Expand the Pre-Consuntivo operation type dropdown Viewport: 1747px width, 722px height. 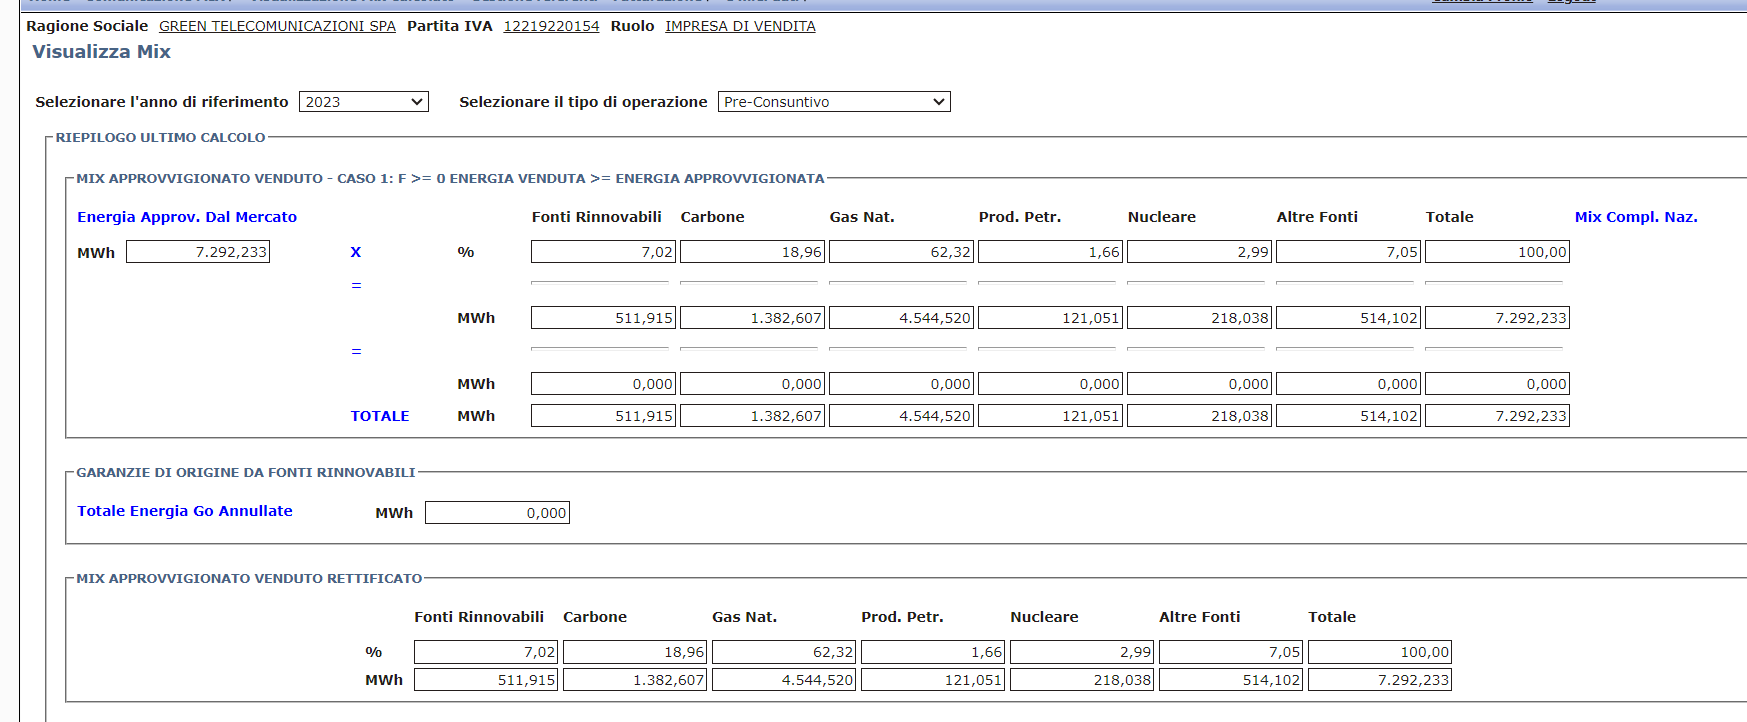point(833,102)
